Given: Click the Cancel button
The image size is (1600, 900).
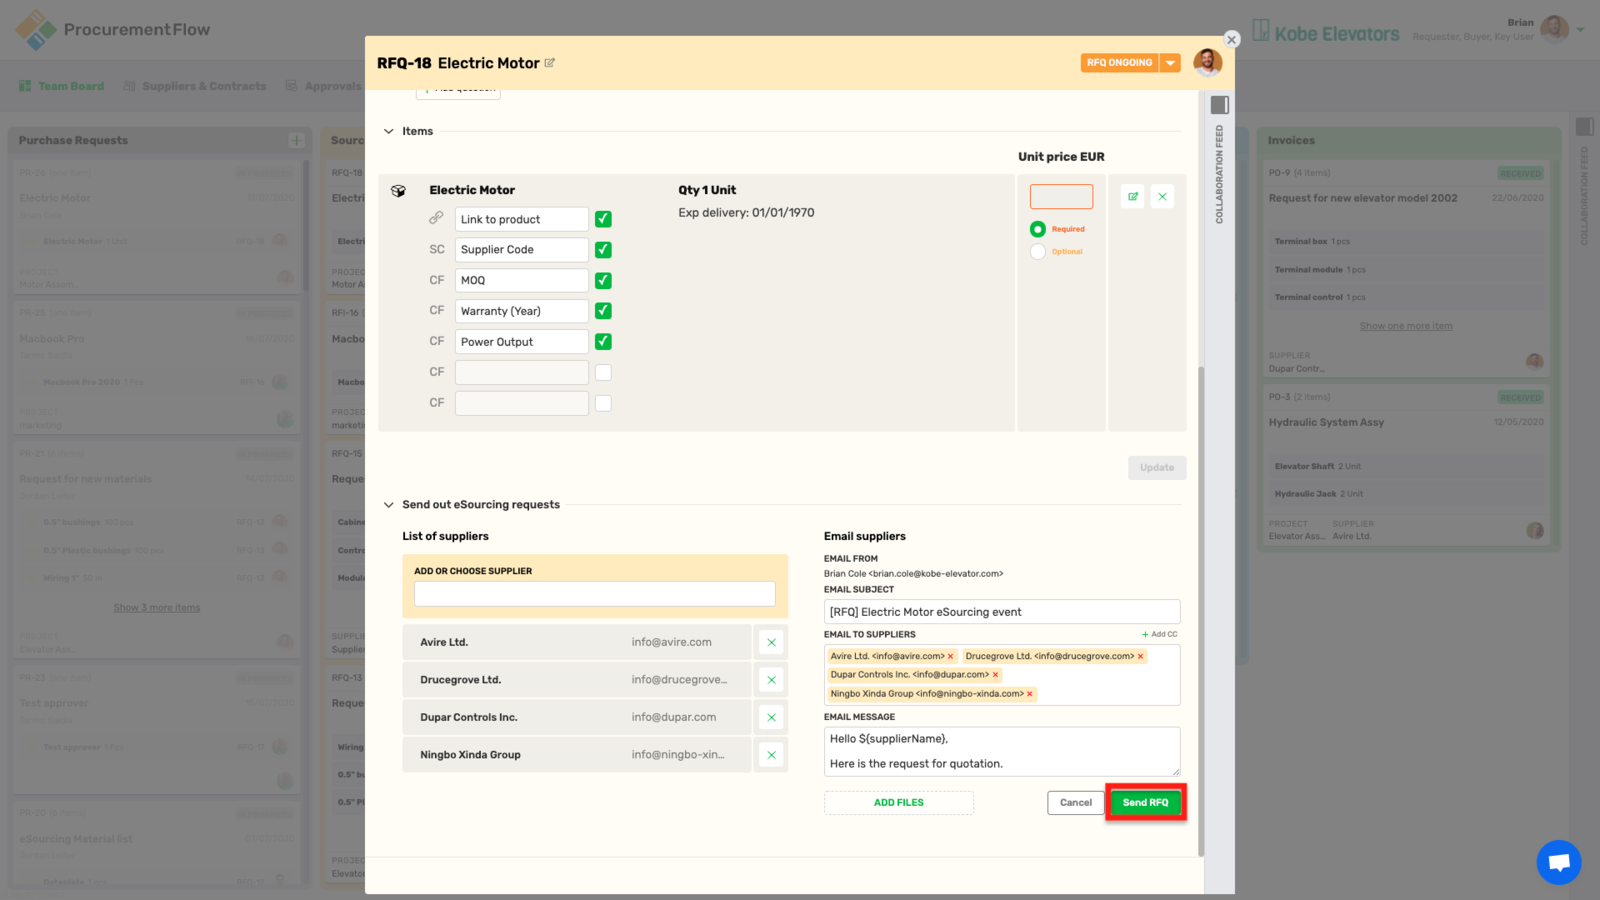Looking at the screenshot, I should click(x=1076, y=803).
